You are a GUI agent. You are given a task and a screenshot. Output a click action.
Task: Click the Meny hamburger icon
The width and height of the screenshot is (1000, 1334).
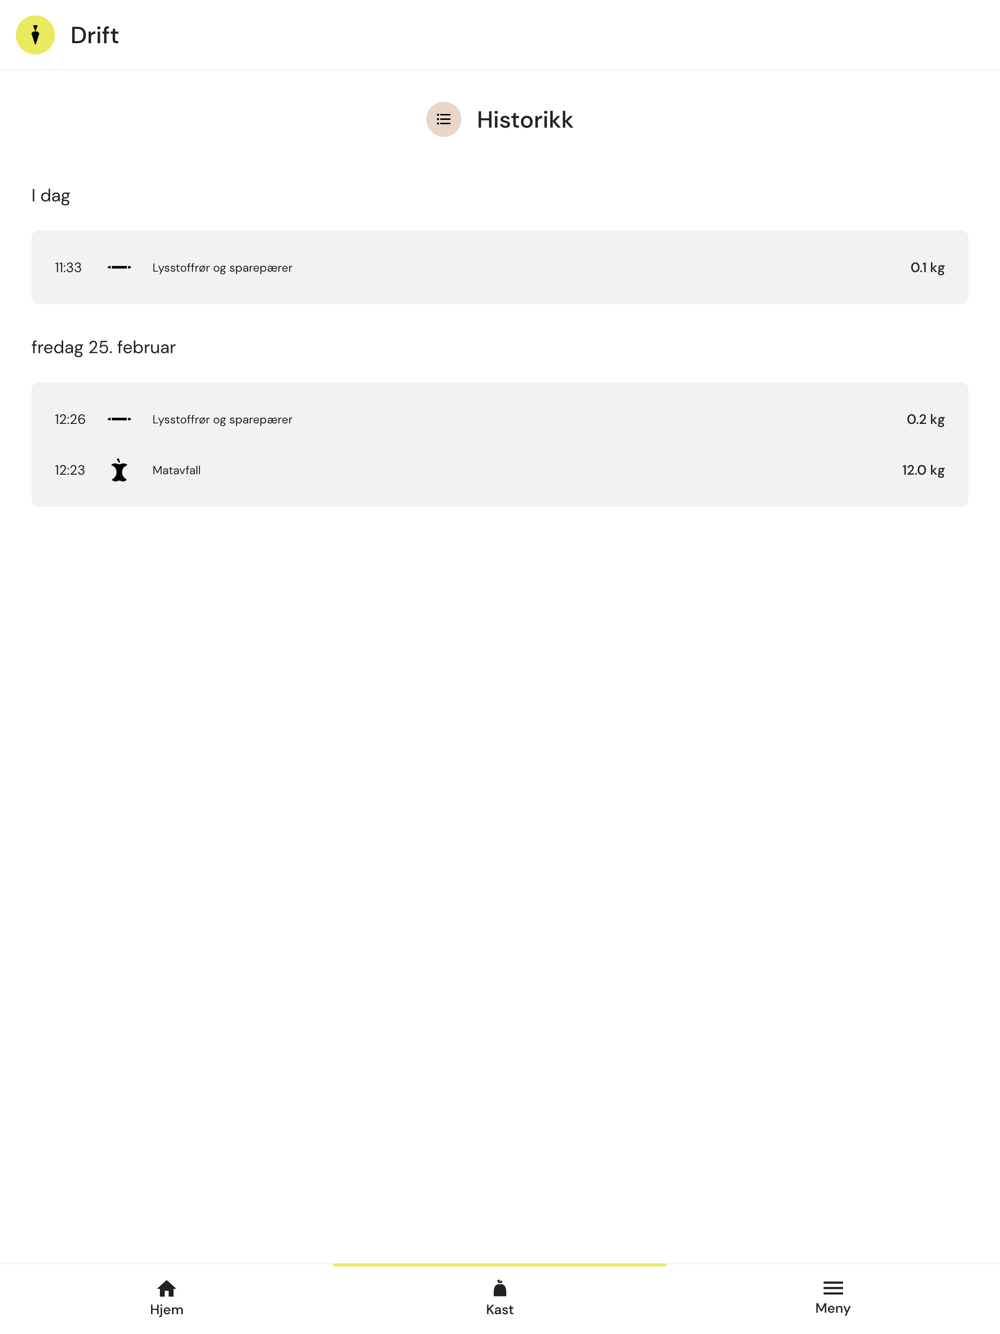[833, 1288]
